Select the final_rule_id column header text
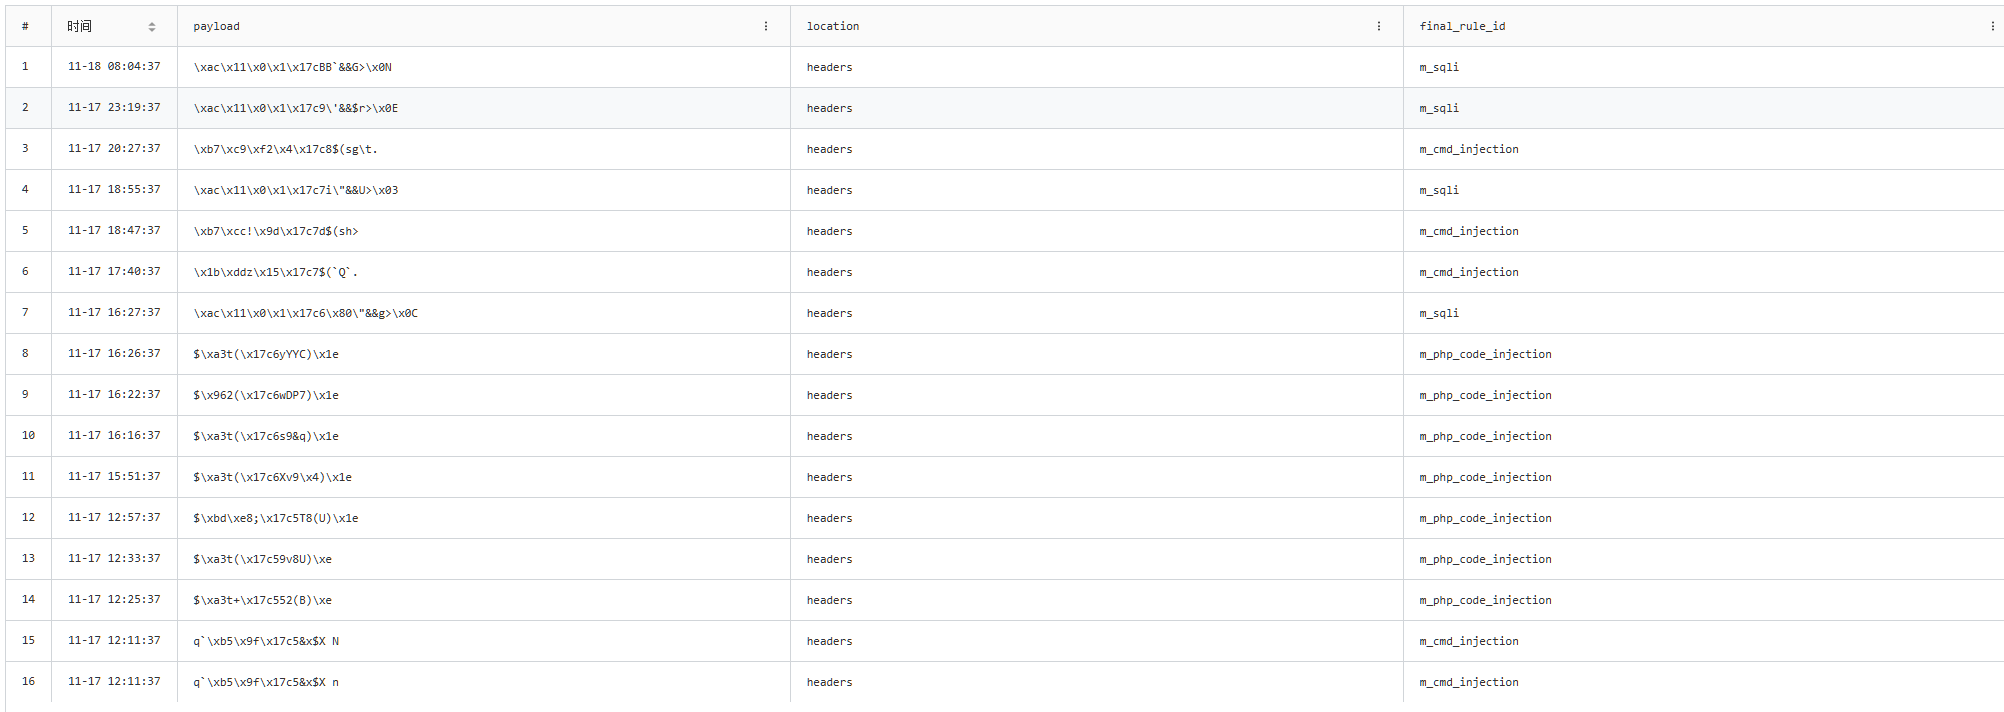This screenshot has width=2004, height=712. coord(1461,27)
